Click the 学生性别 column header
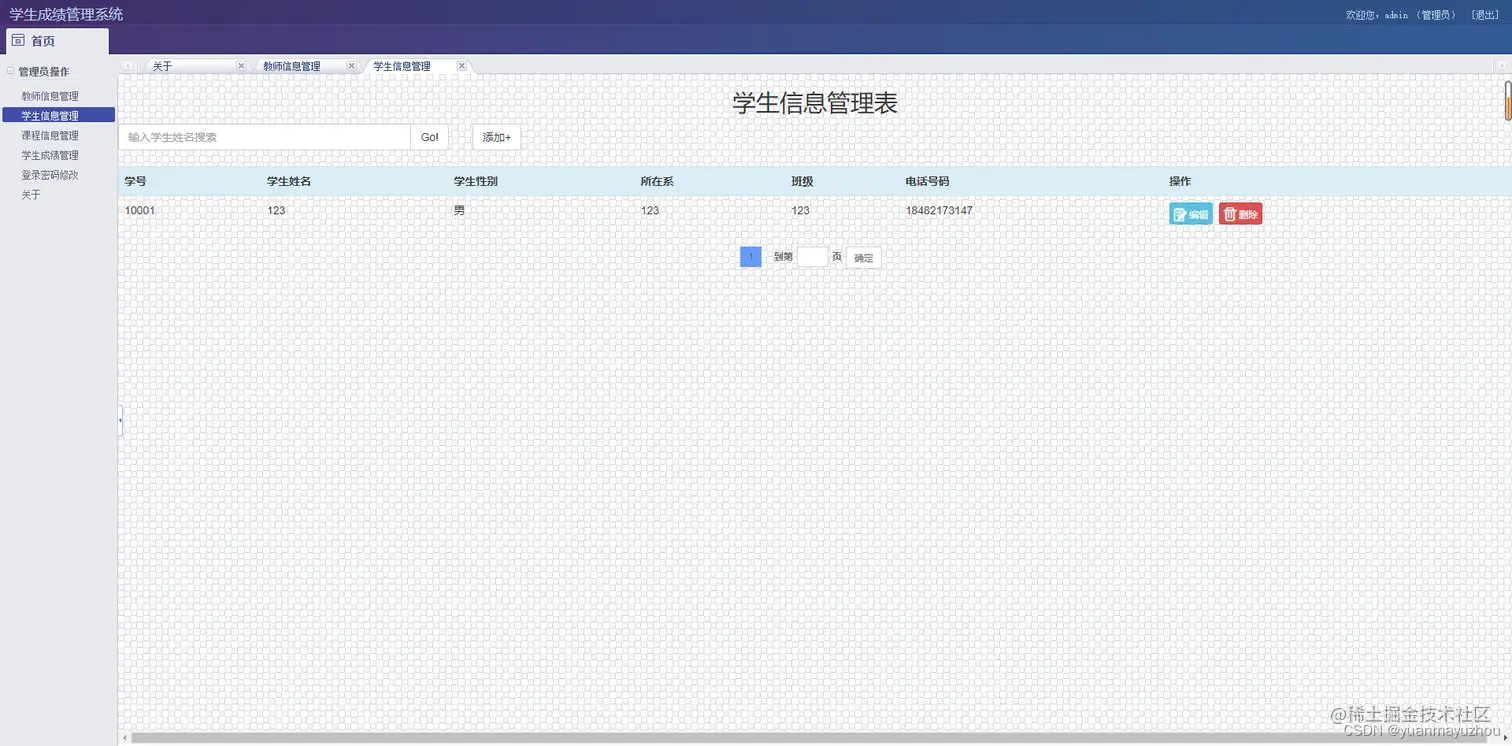This screenshot has width=1512, height=746. [476, 181]
